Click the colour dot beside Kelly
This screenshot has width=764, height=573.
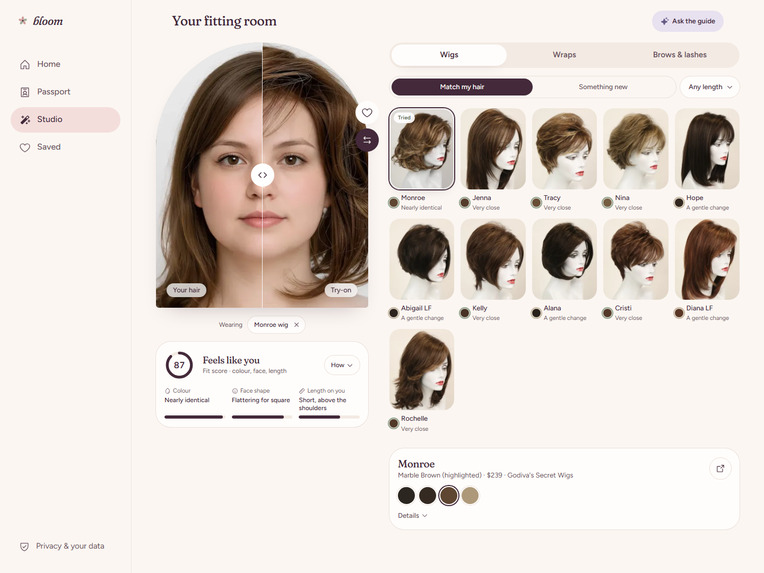(465, 313)
